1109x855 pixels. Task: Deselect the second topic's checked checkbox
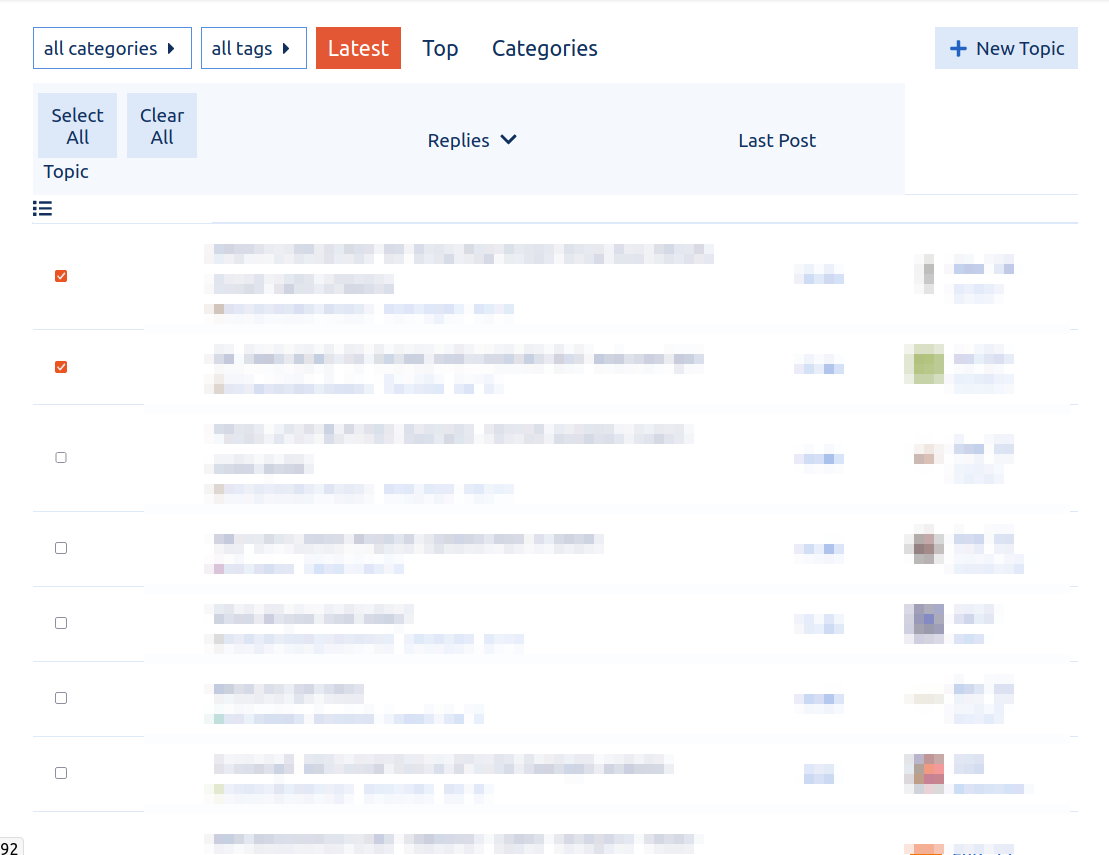(x=61, y=367)
